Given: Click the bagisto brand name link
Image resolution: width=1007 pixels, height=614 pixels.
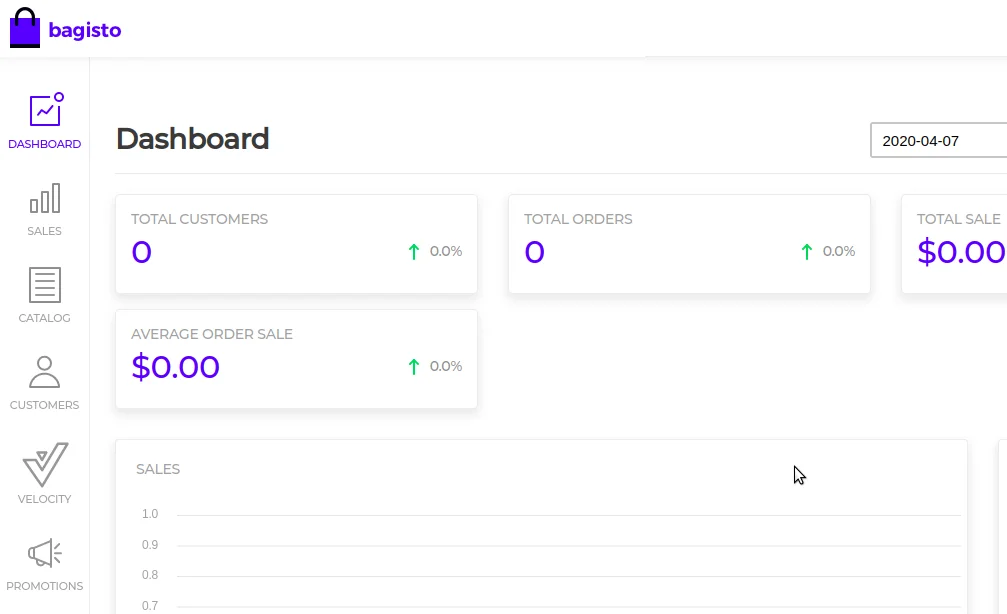Looking at the screenshot, I should tap(85, 30).
